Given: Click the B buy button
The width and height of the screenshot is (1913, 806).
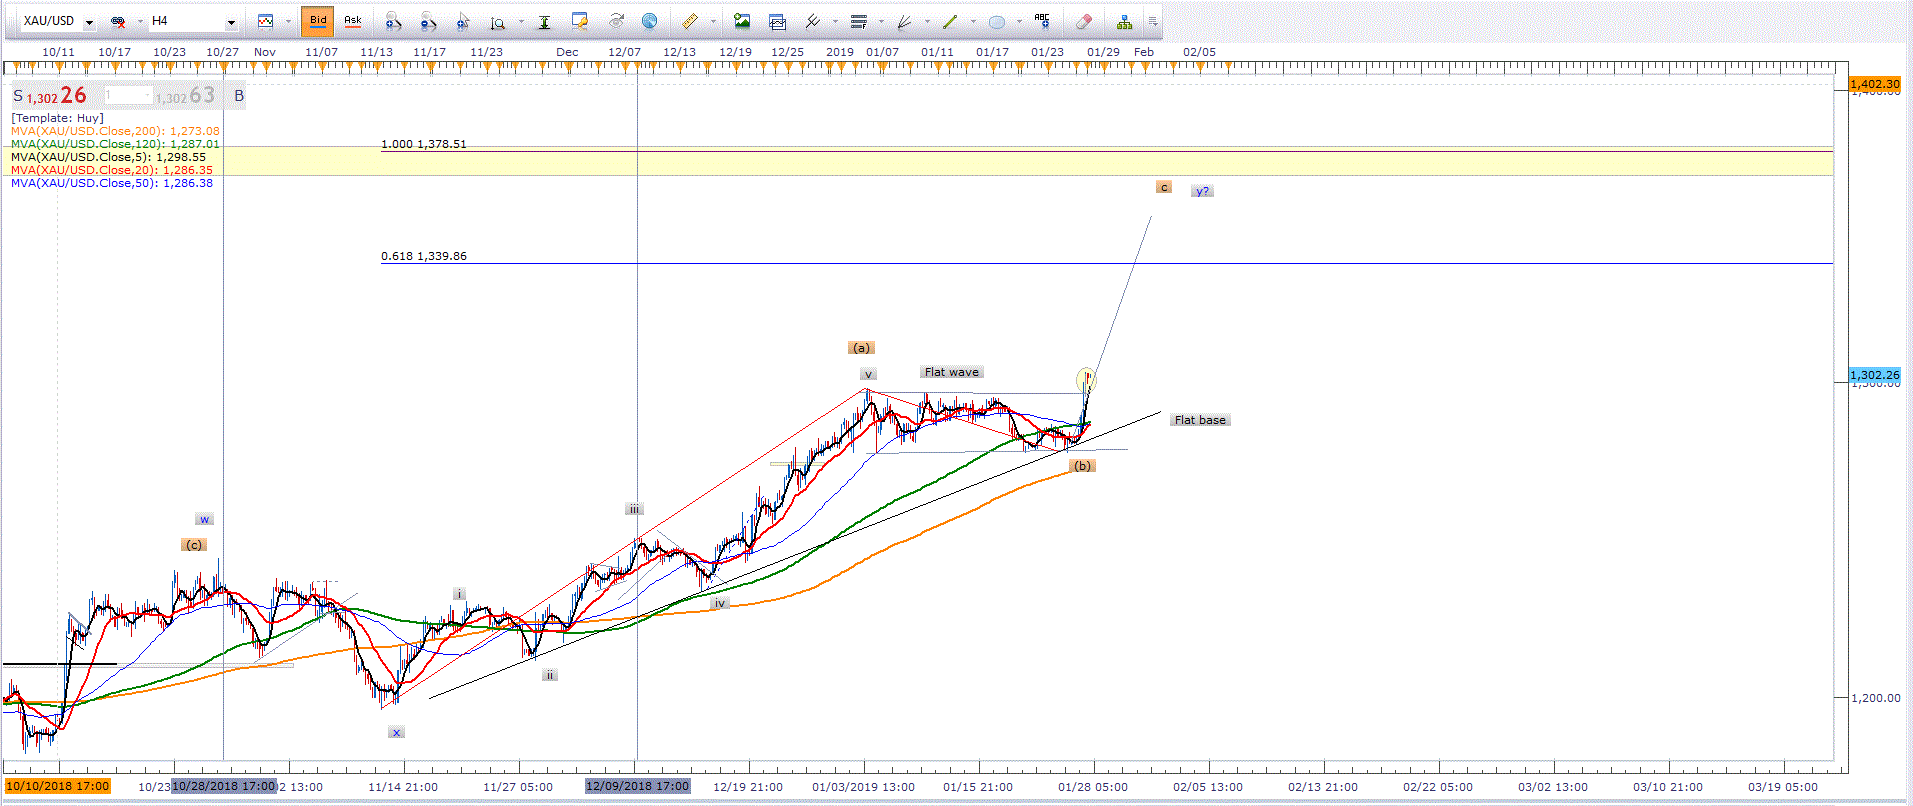Looking at the screenshot, I should pyautogui.click(x=239, y=96).
